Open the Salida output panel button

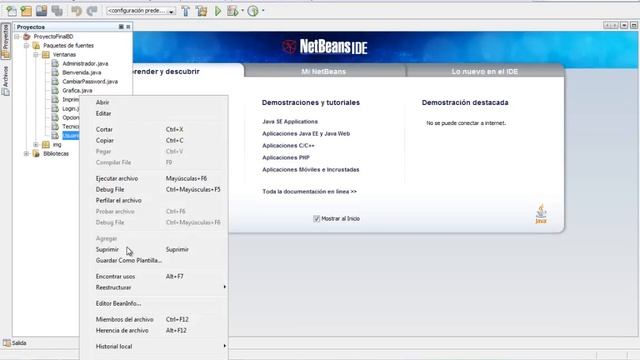coord(15,343)
